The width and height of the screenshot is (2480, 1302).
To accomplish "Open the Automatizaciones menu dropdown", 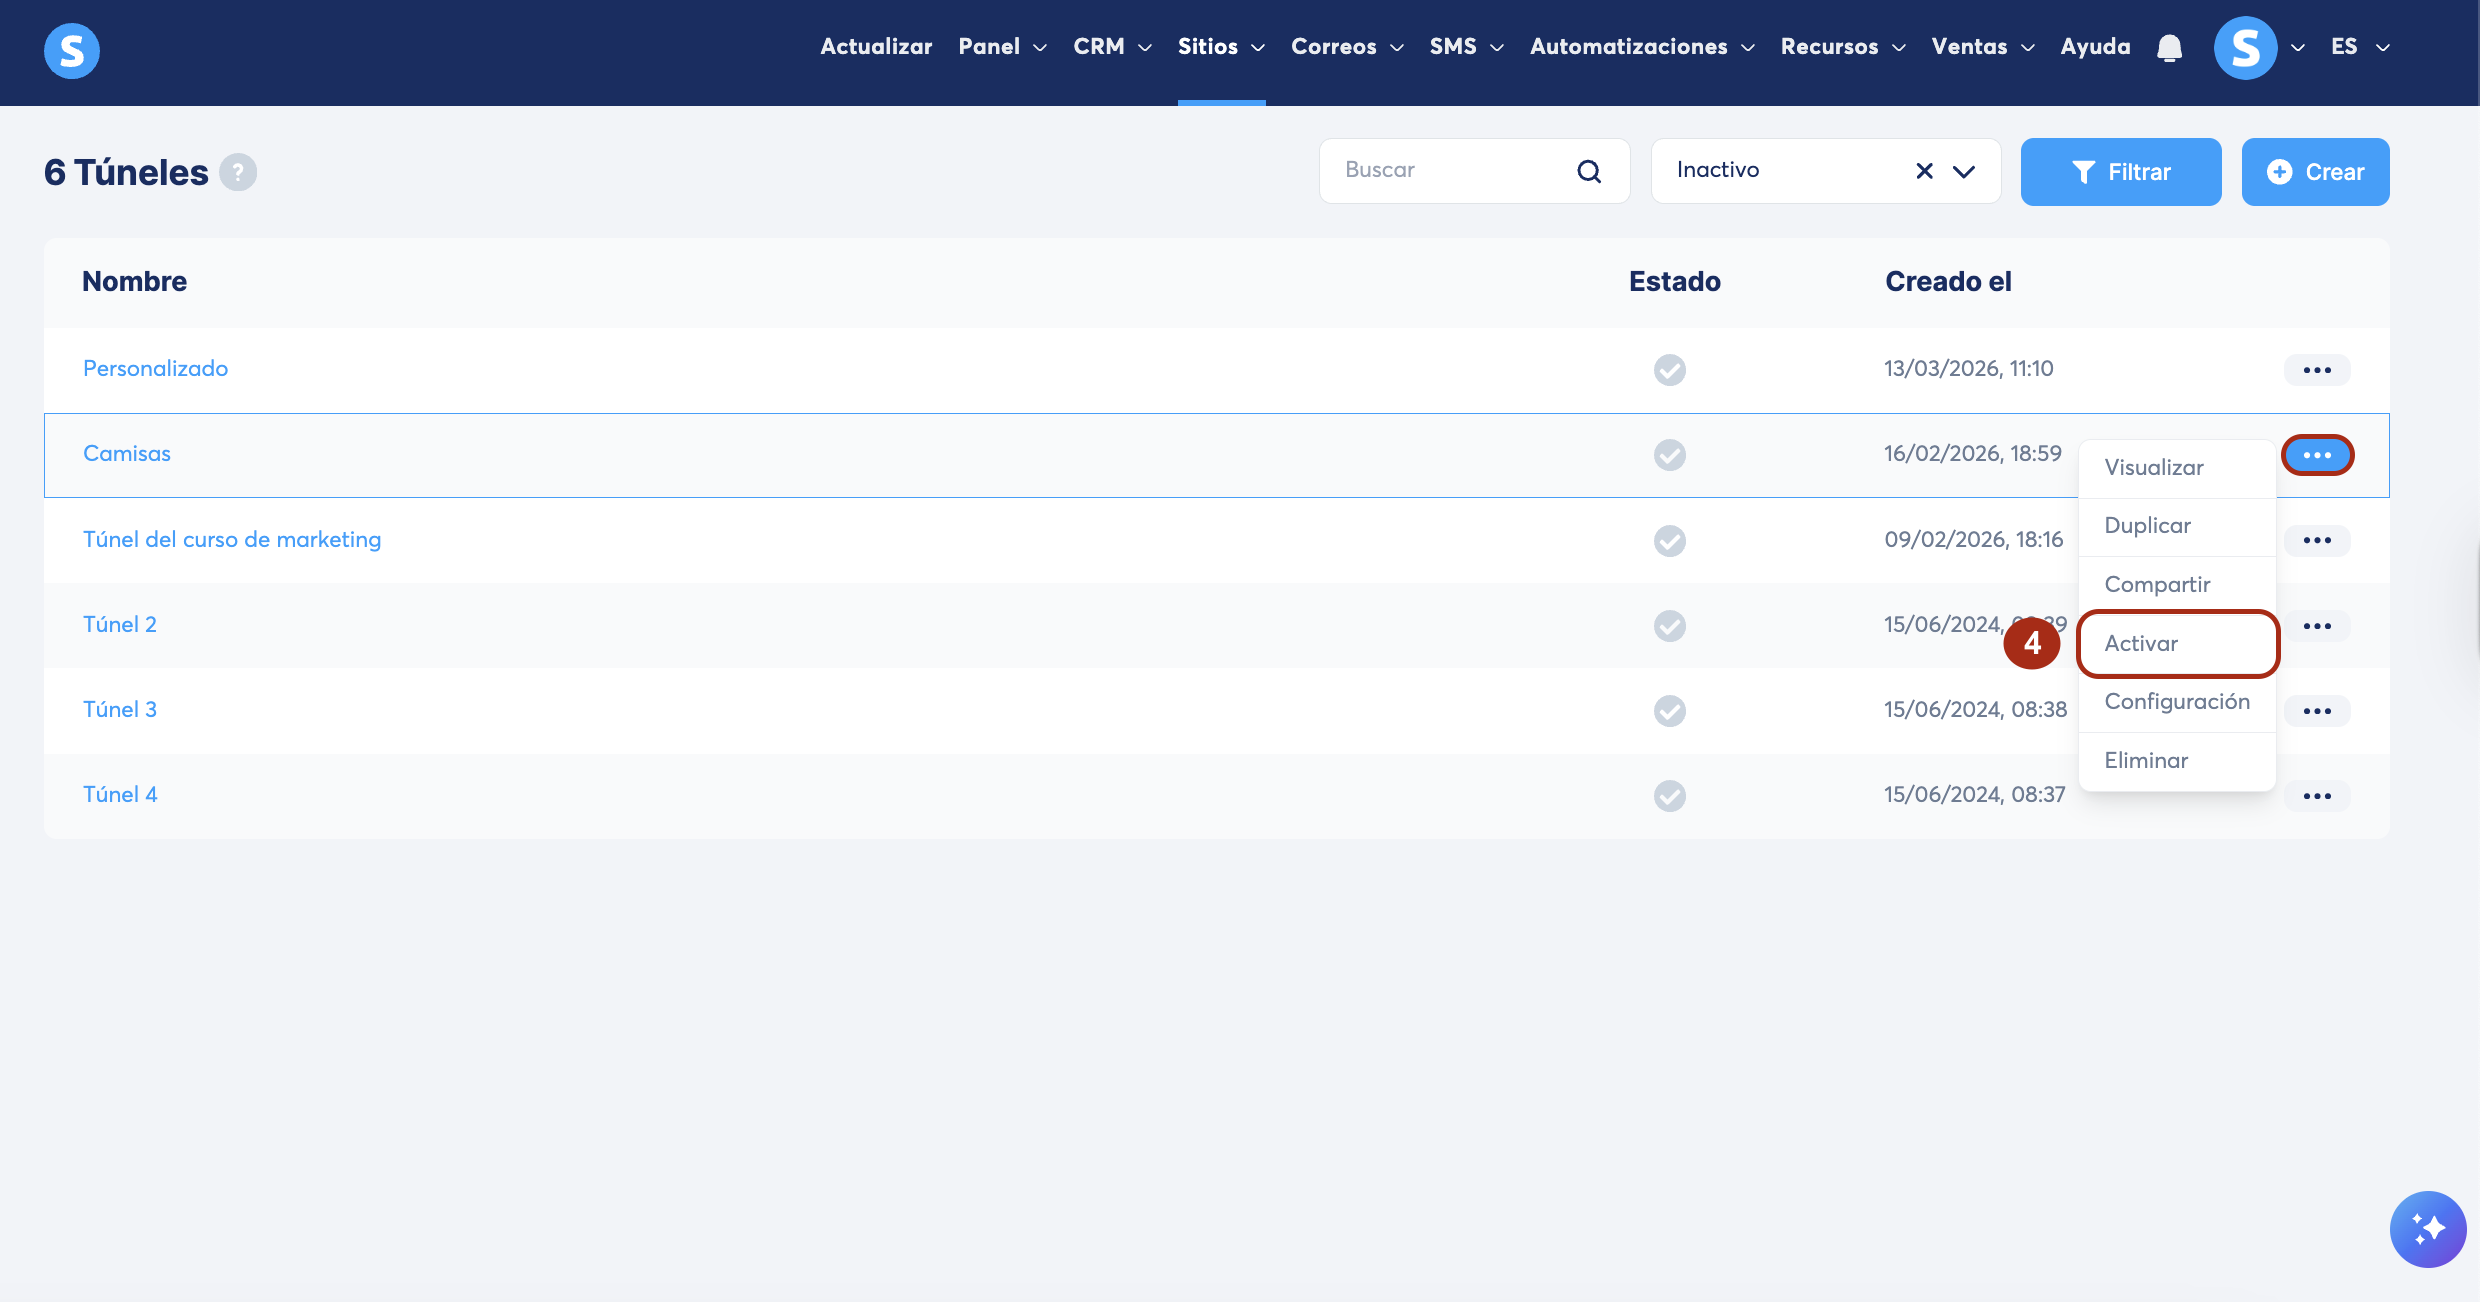I will point(1642,47).
